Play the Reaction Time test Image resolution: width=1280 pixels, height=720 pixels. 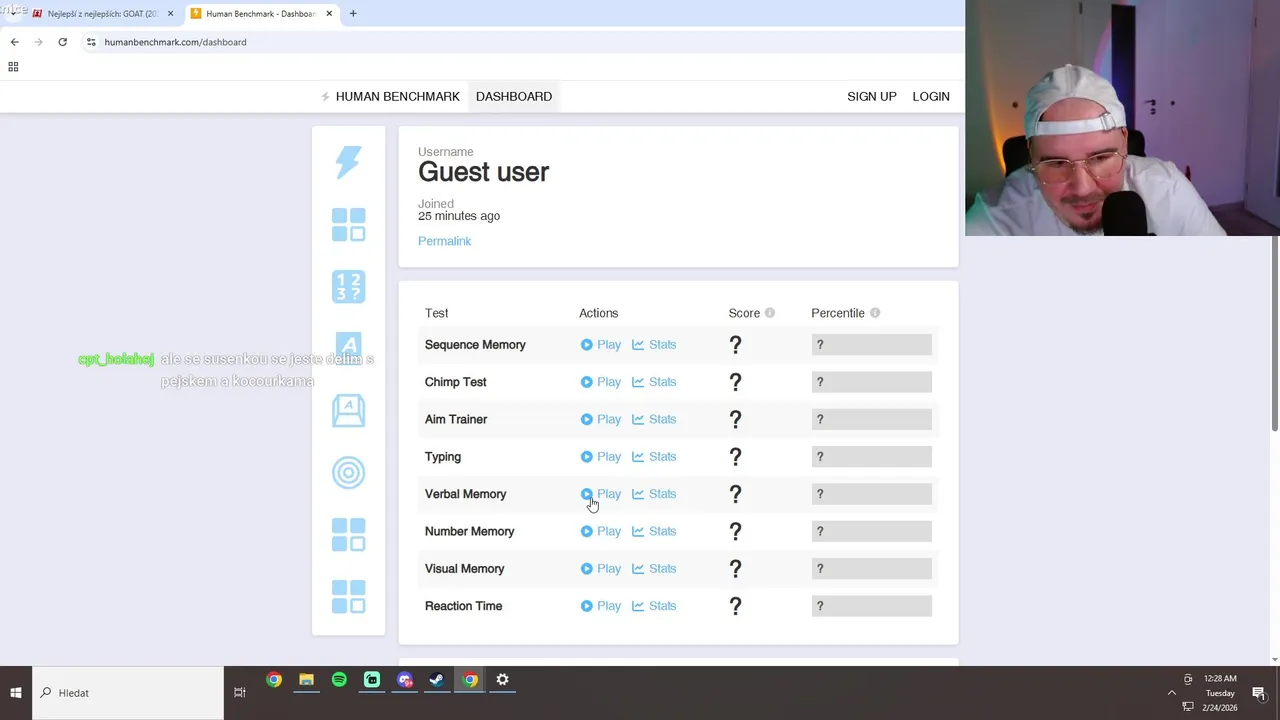point(601,606)
